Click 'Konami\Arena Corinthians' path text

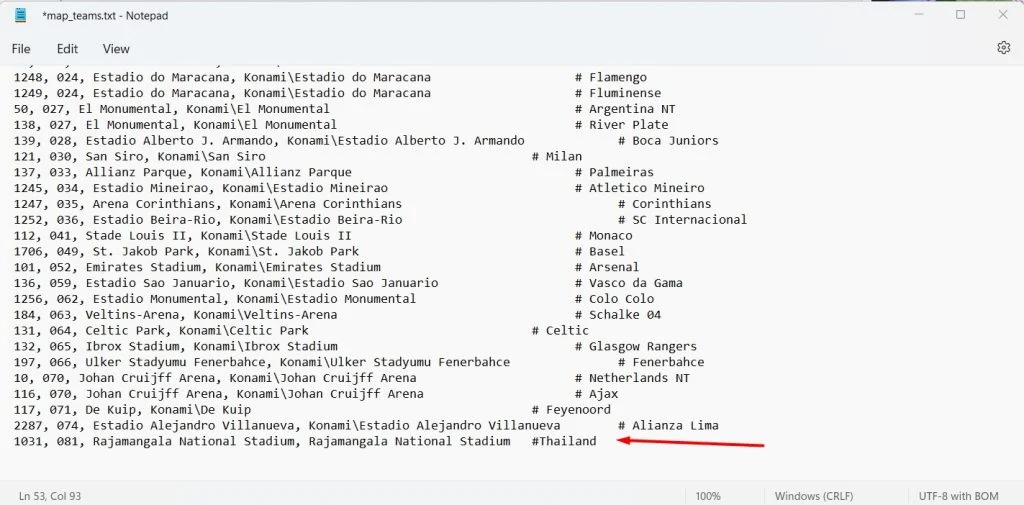(x=316, y=204)
